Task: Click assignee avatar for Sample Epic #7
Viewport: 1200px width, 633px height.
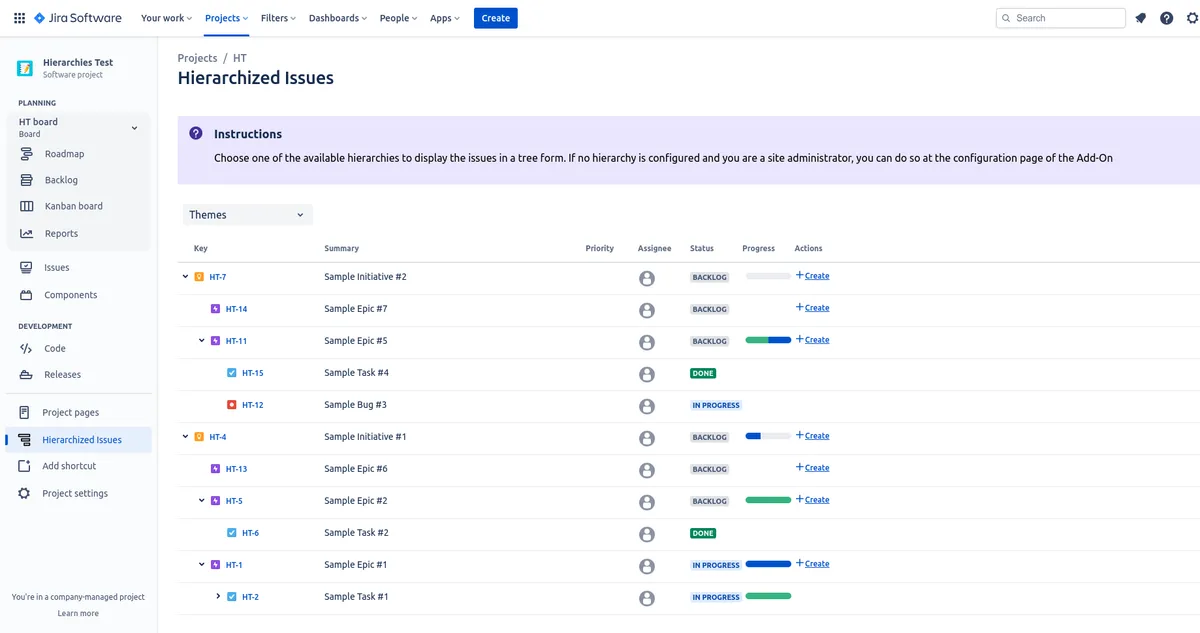Action: click(647, 310)
